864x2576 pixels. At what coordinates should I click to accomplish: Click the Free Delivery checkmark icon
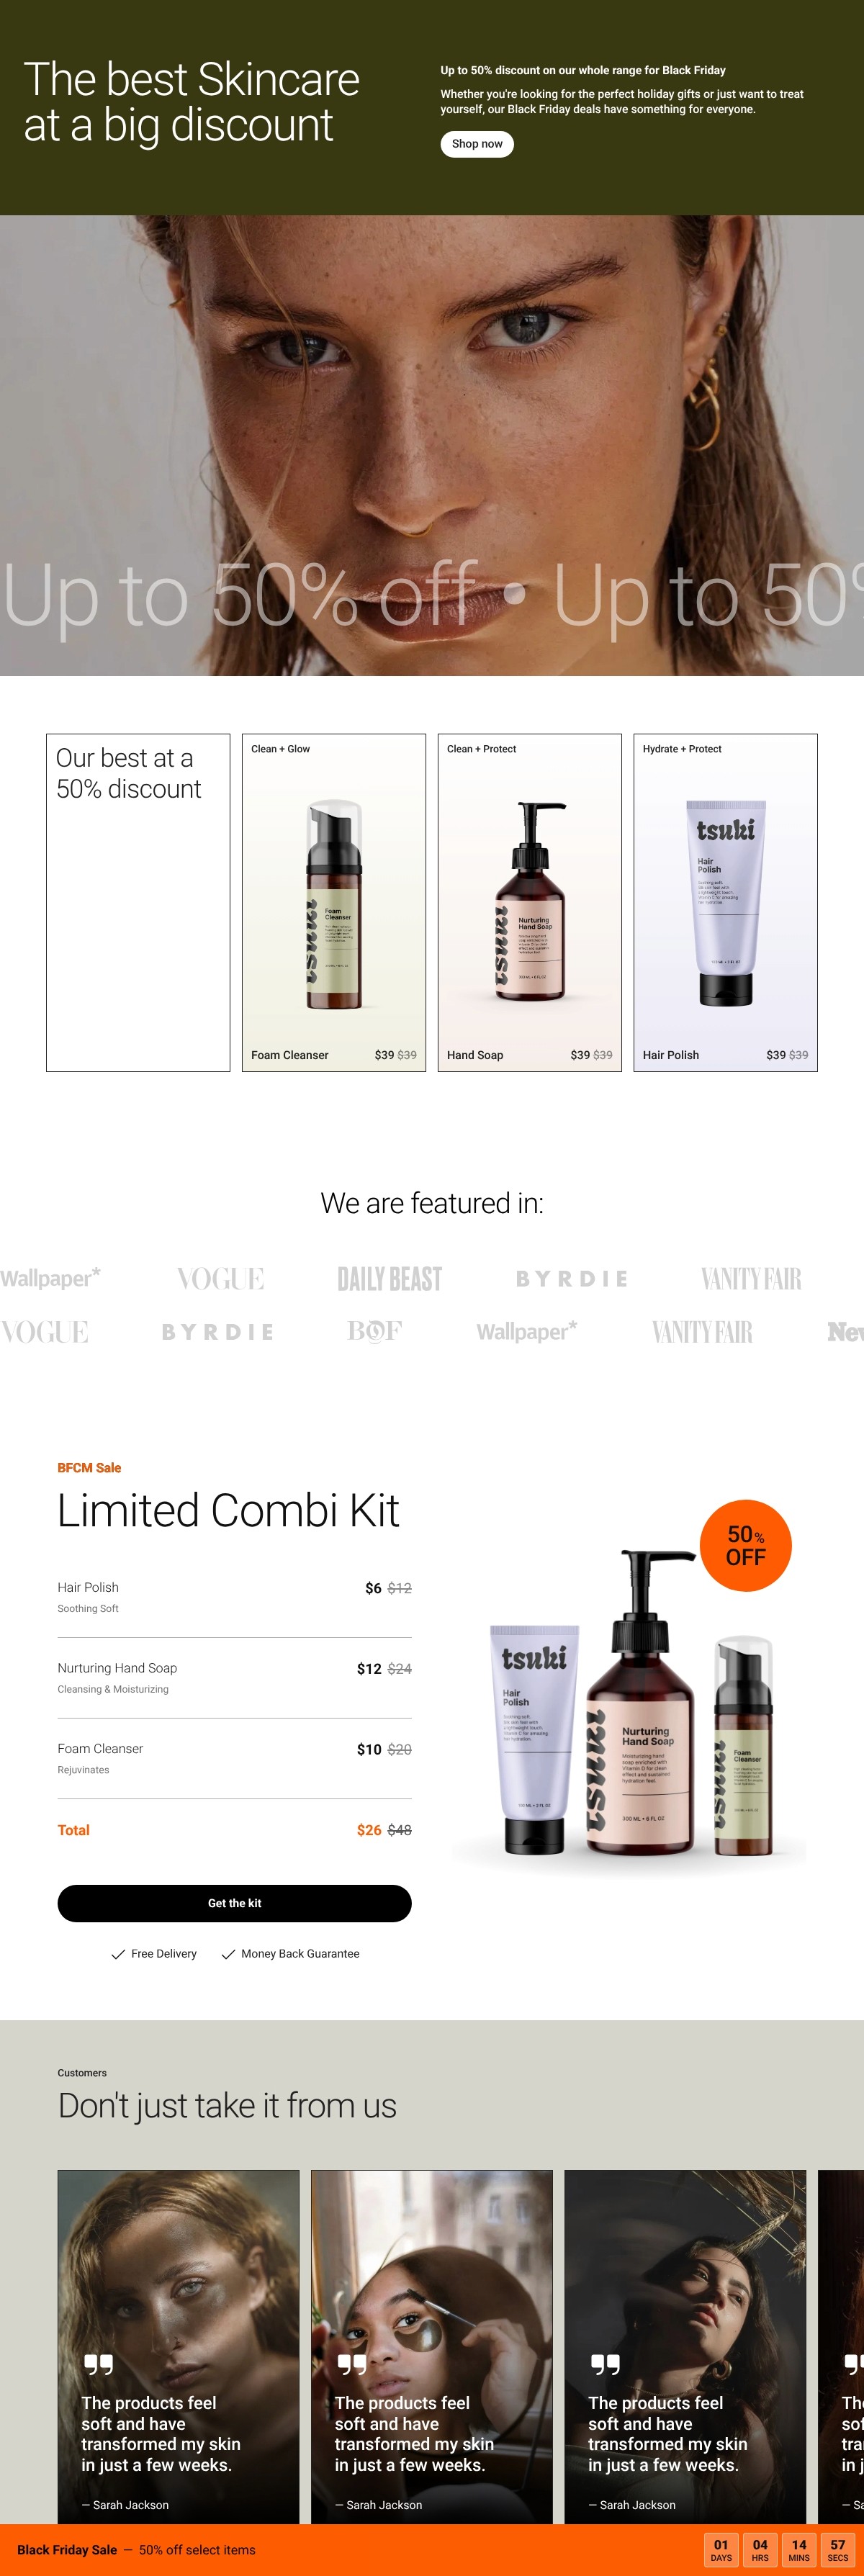(x=118, y=1954)
